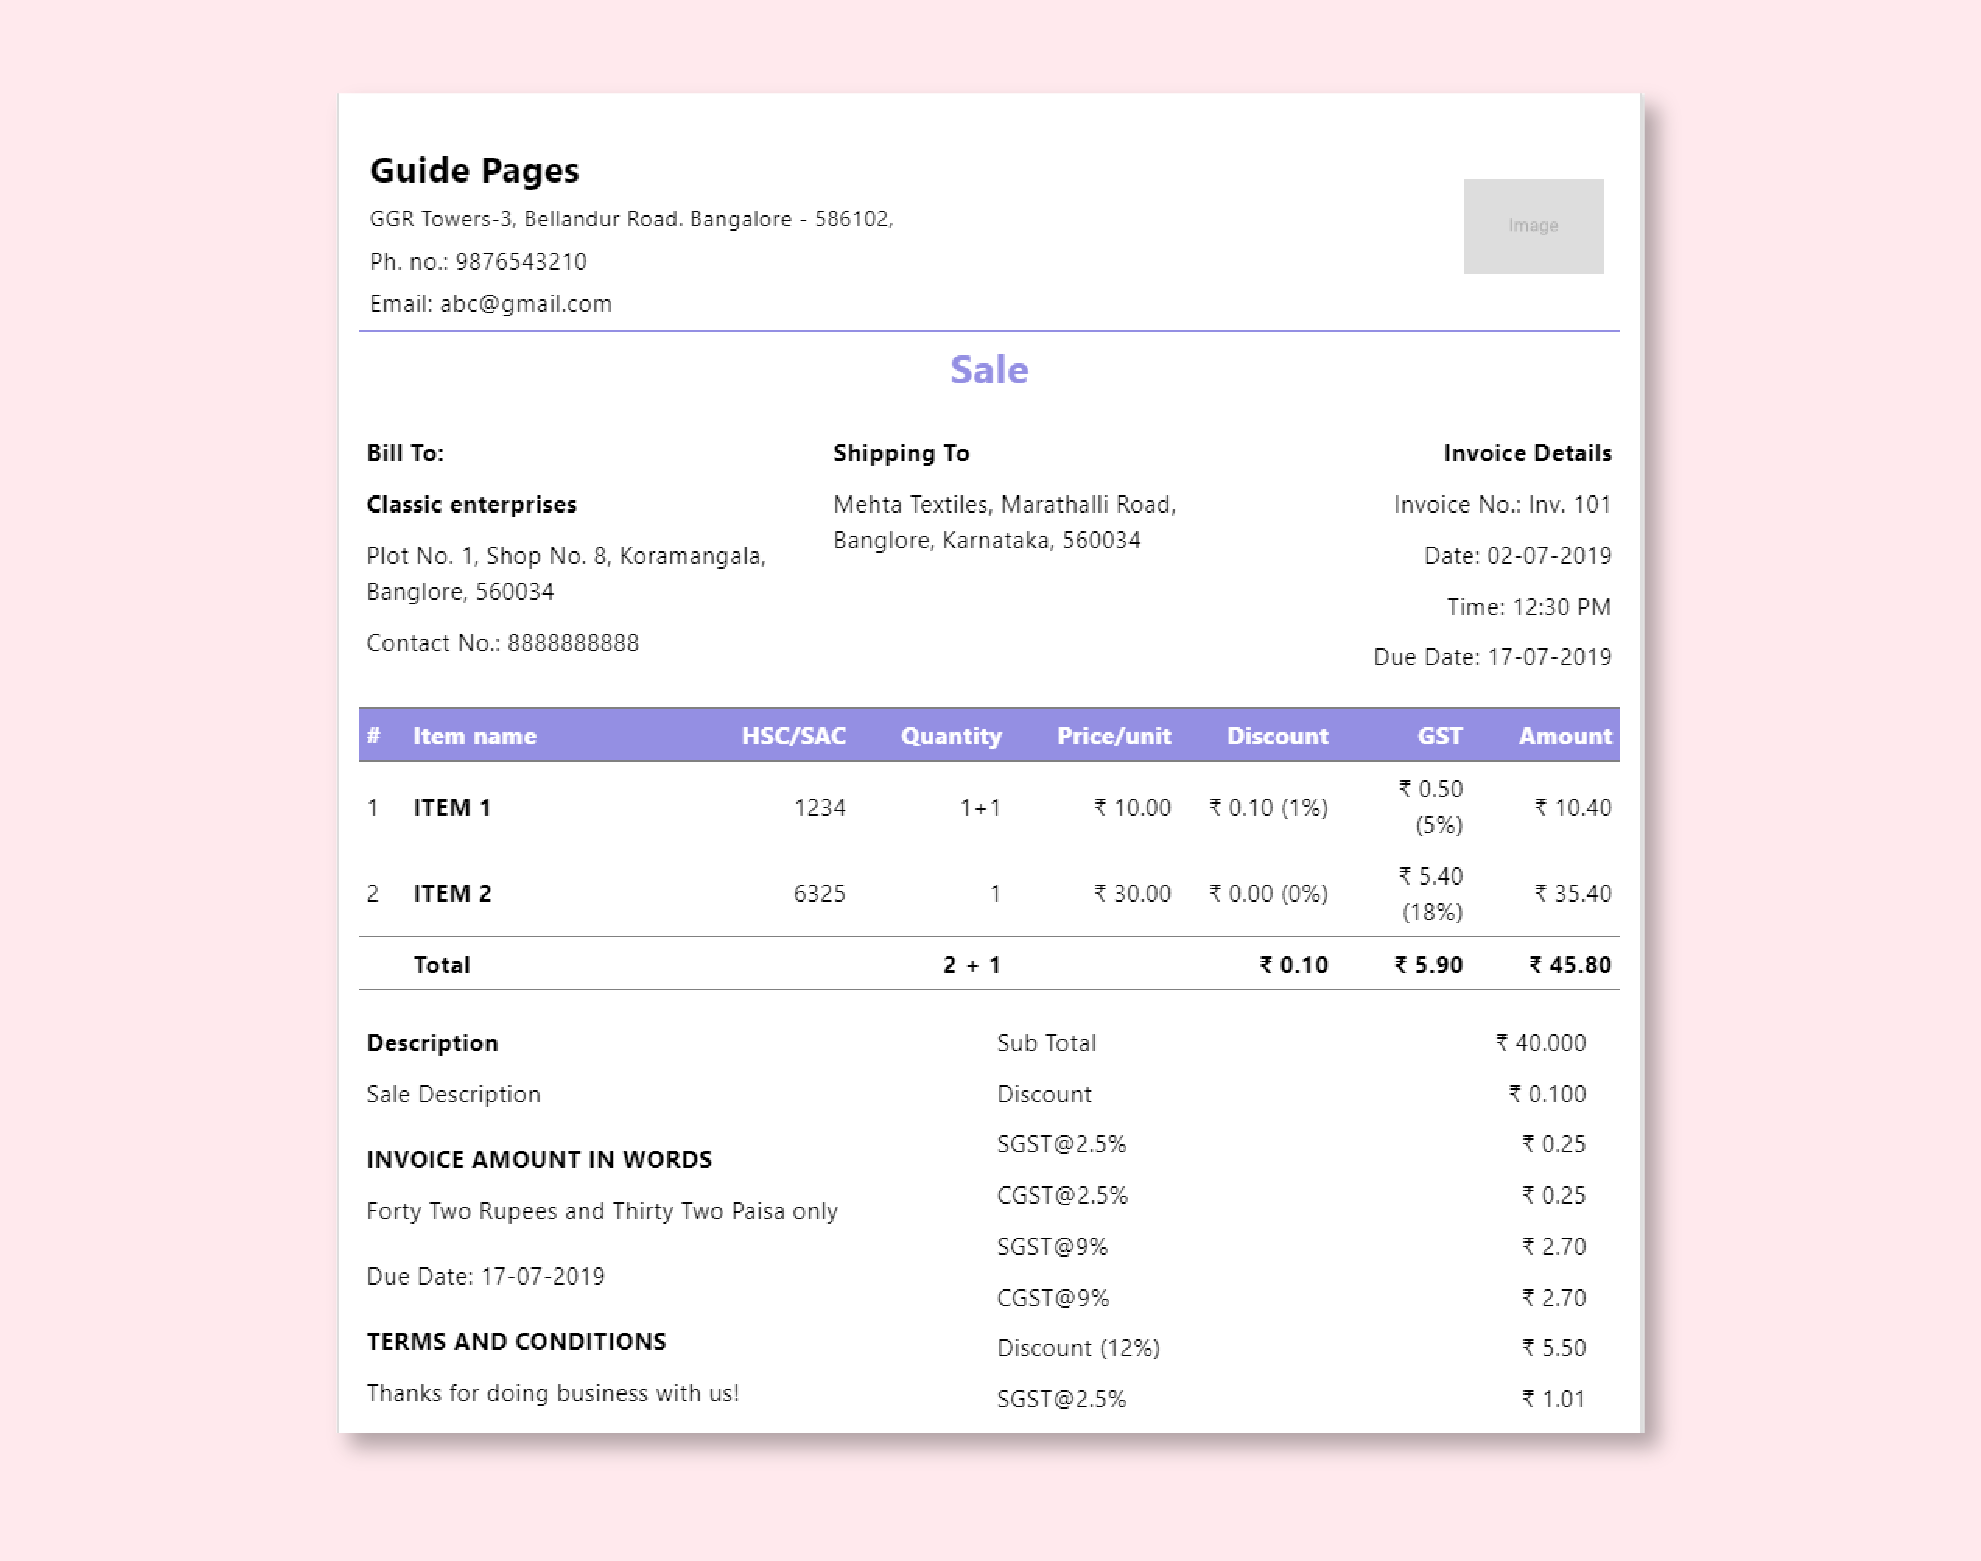Click the Sale Description text

[453, 1093]
